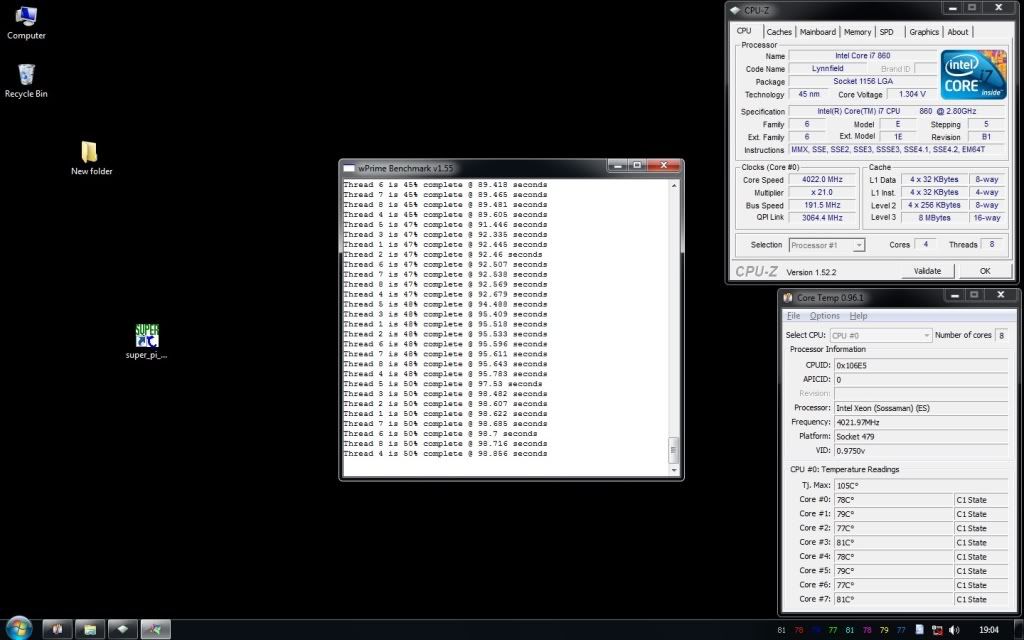Screen dimensions: 1024x640
Task: Click the Core Voltage value 1.304 V
Action: pos(912,94)
